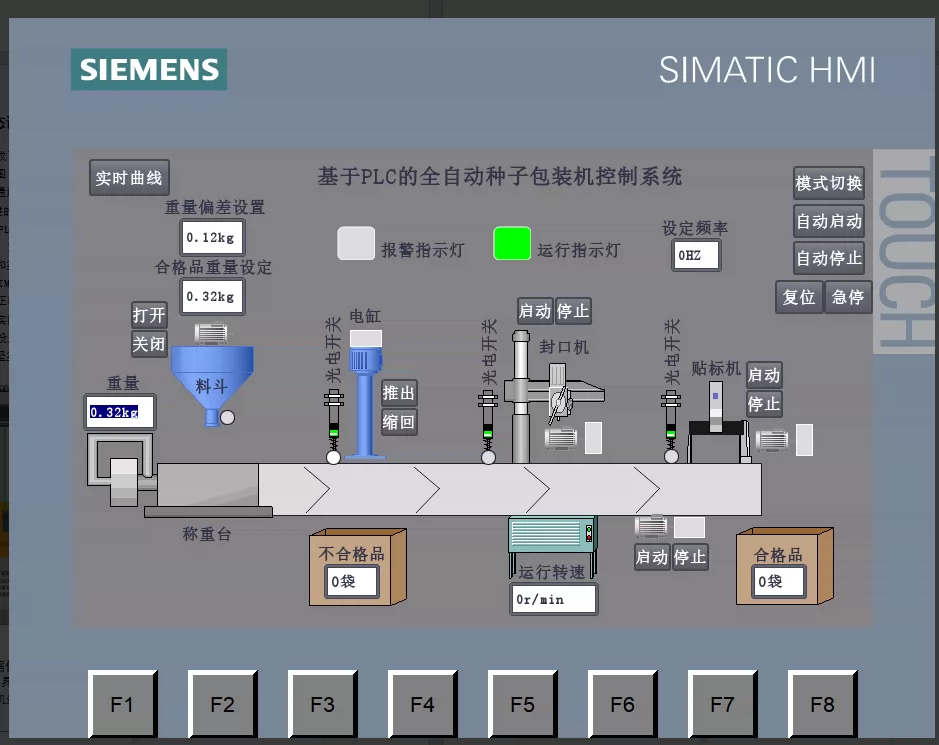Click the 光电开关 sensor beside the 贴标机
Image resolution: width=939 pixels, height=745 pixels.
click(671, 426)
